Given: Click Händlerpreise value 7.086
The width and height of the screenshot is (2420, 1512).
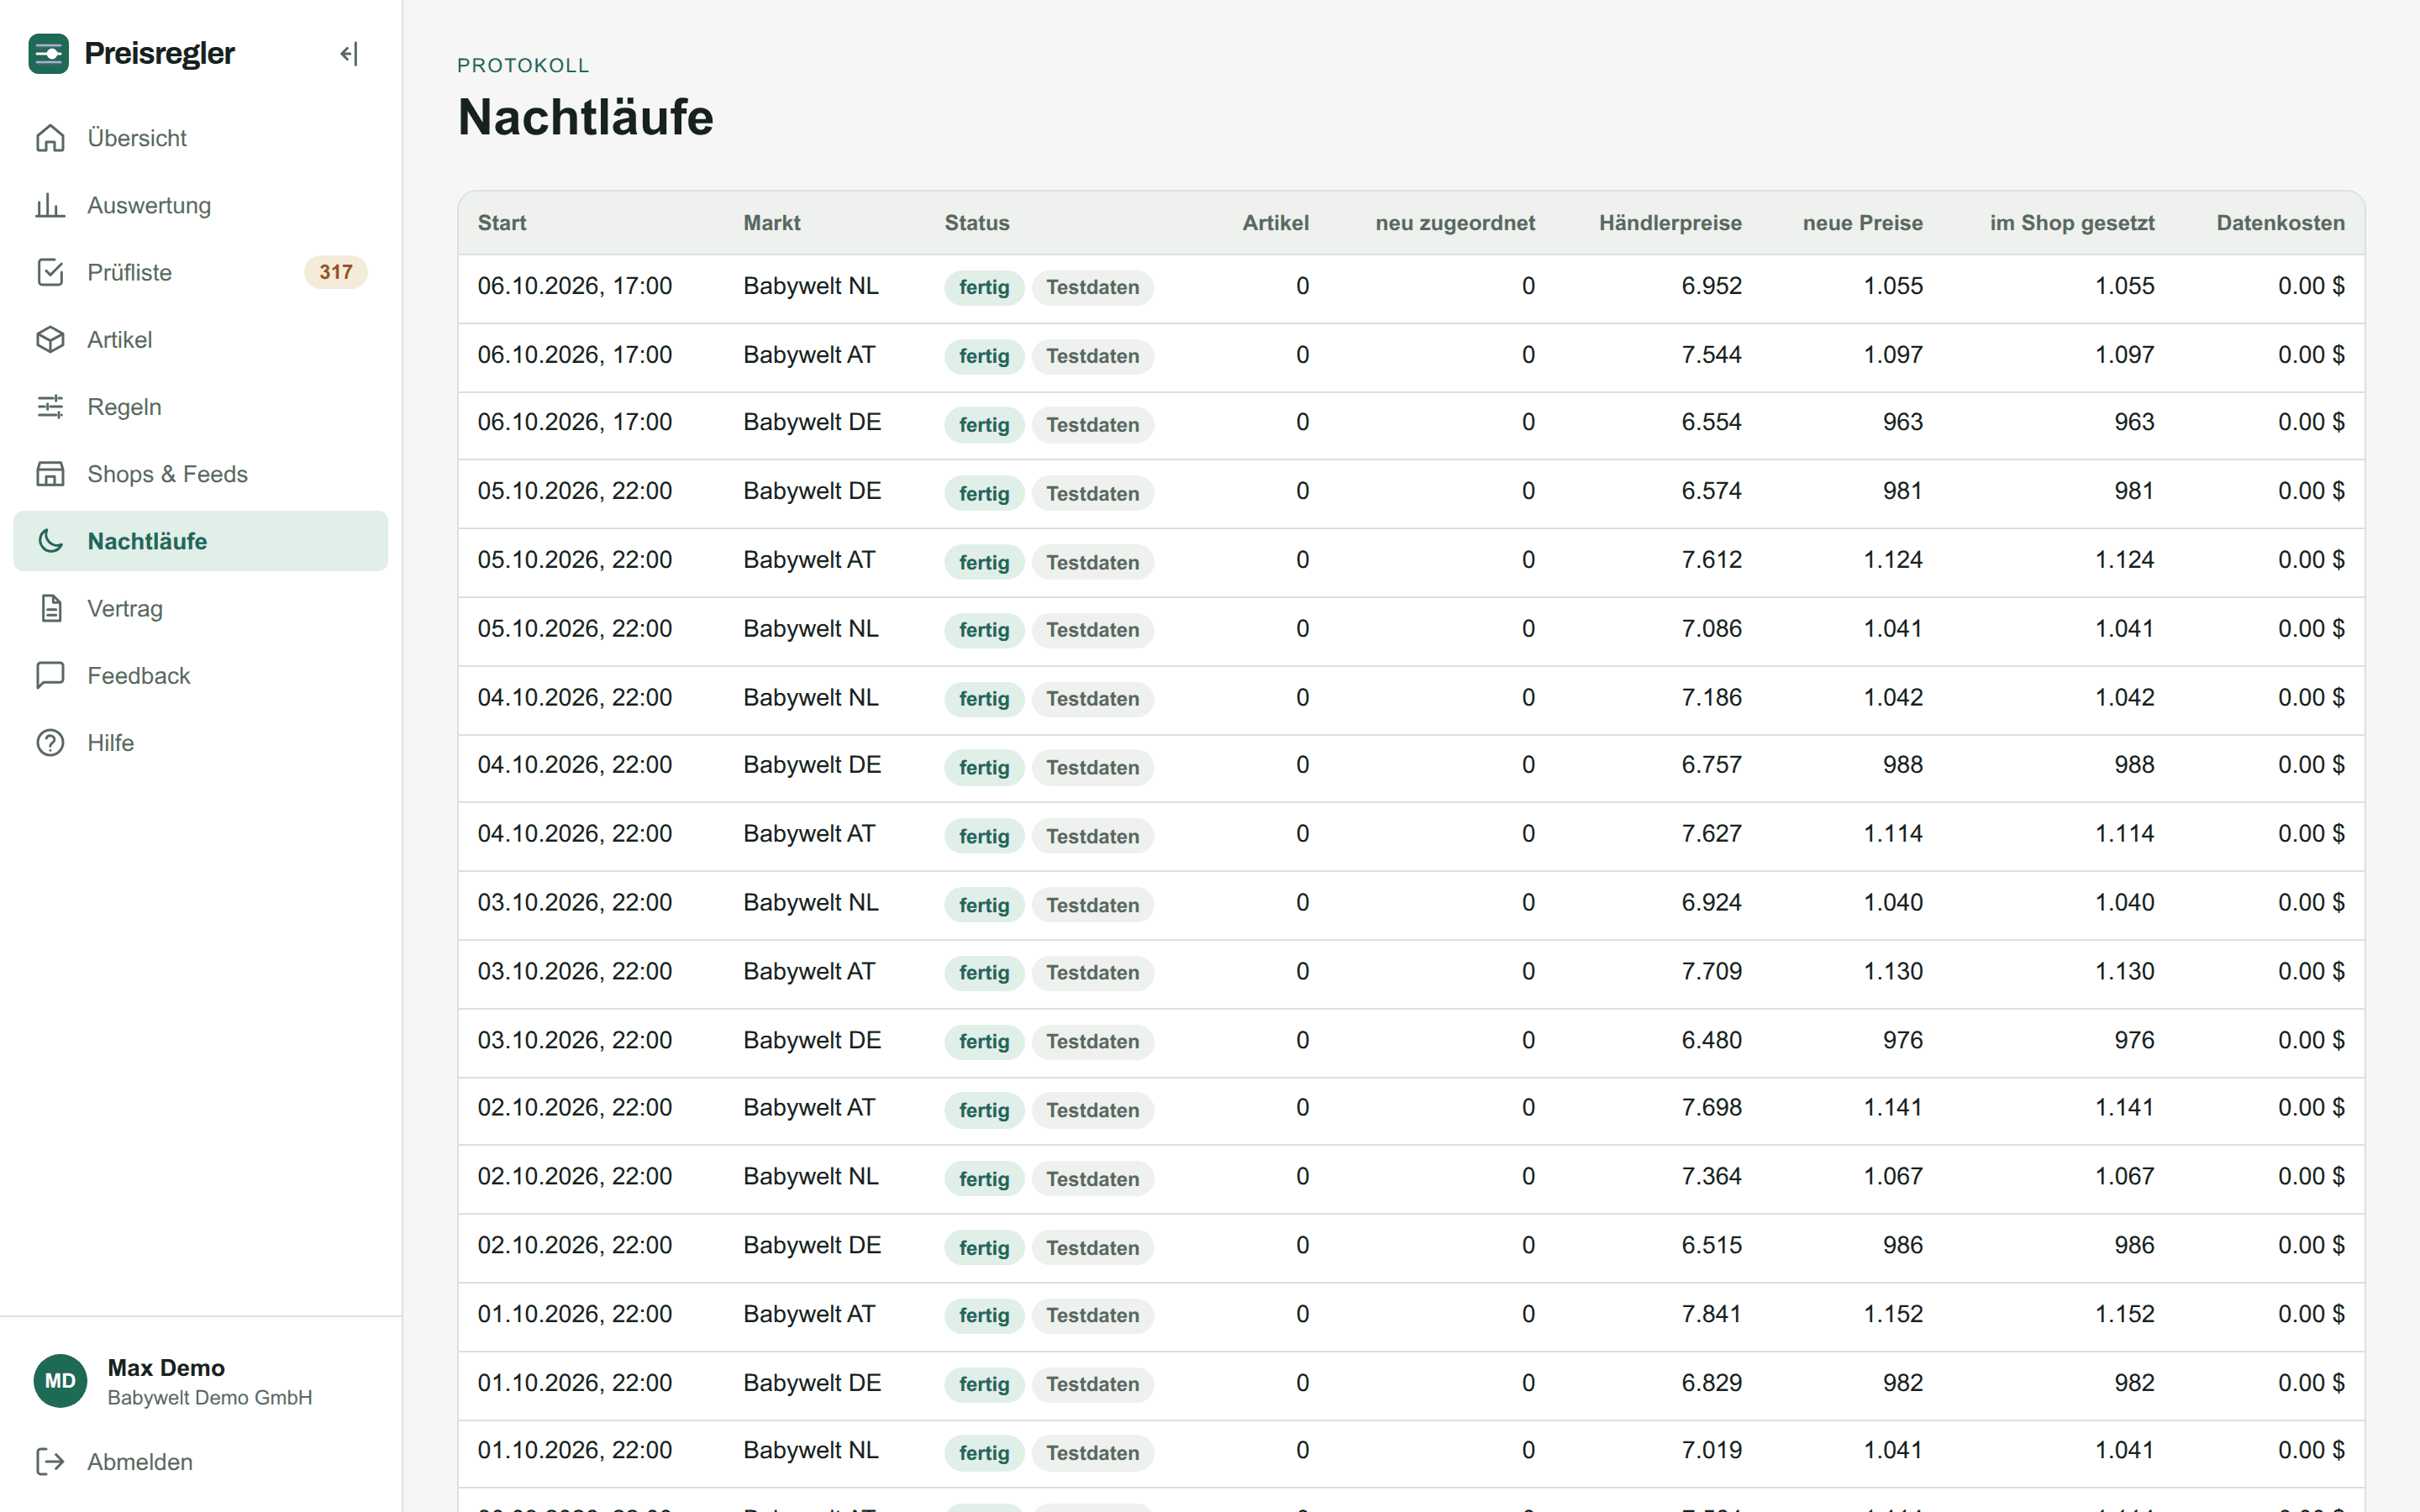Looking at the screenshot, I should click(1711, 629).
